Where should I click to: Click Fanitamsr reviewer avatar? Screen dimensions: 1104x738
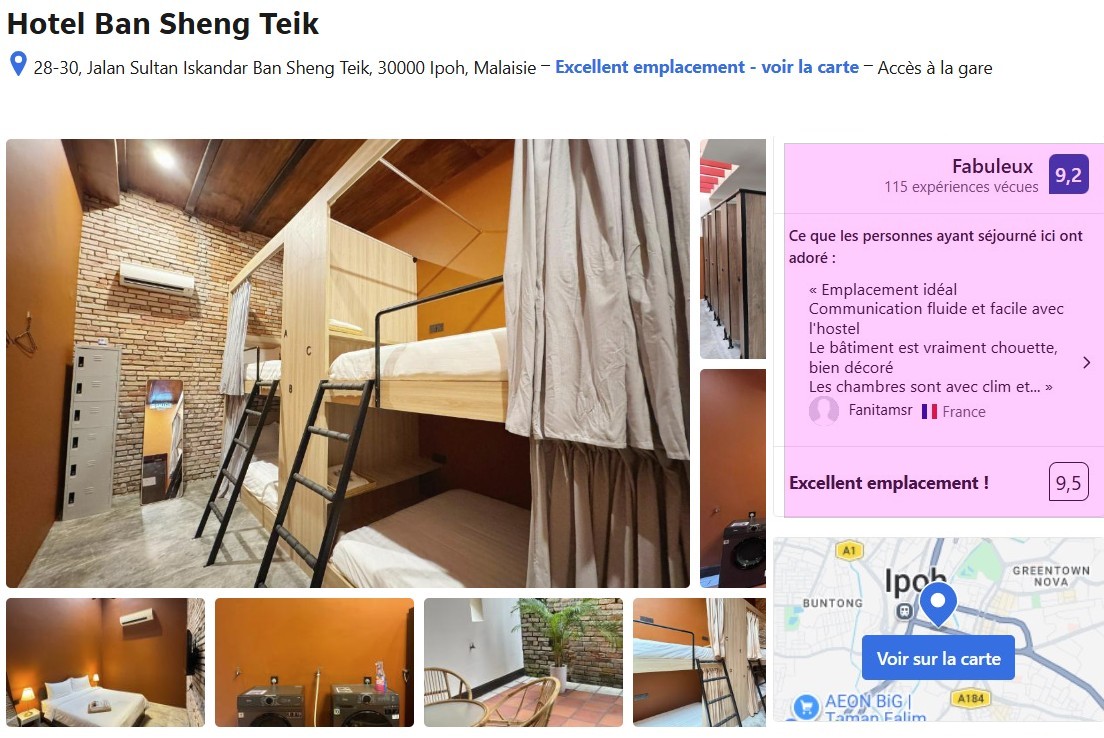tap(824, 411)
